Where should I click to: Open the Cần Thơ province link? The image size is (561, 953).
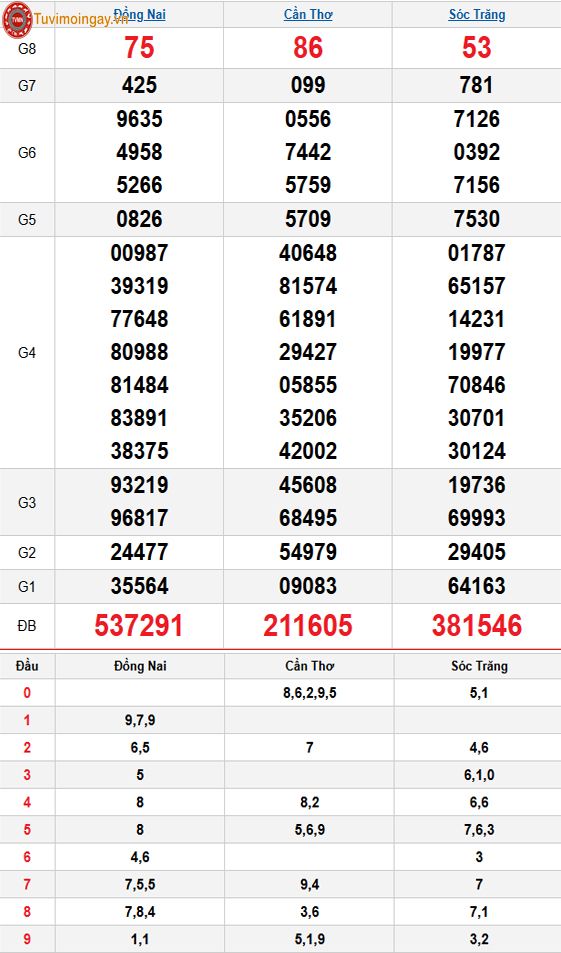308,15
